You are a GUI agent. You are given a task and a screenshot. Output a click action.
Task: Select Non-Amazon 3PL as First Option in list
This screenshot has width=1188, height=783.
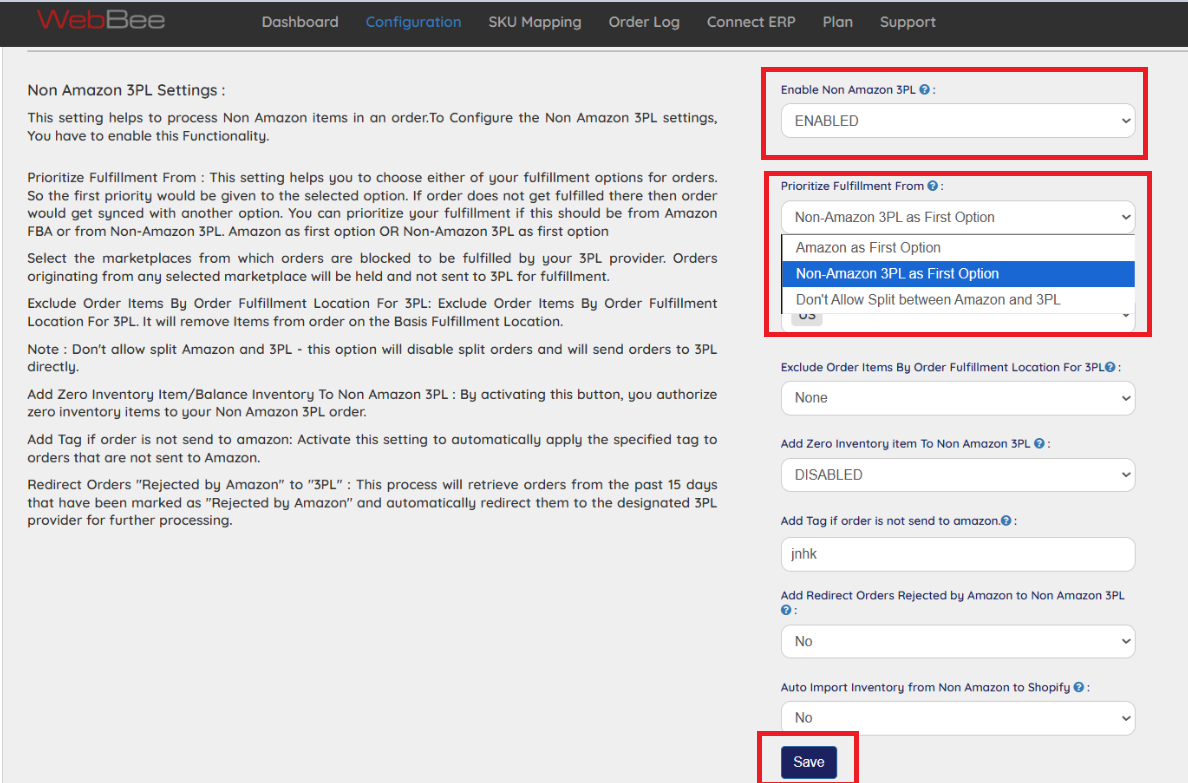[958, 274]
